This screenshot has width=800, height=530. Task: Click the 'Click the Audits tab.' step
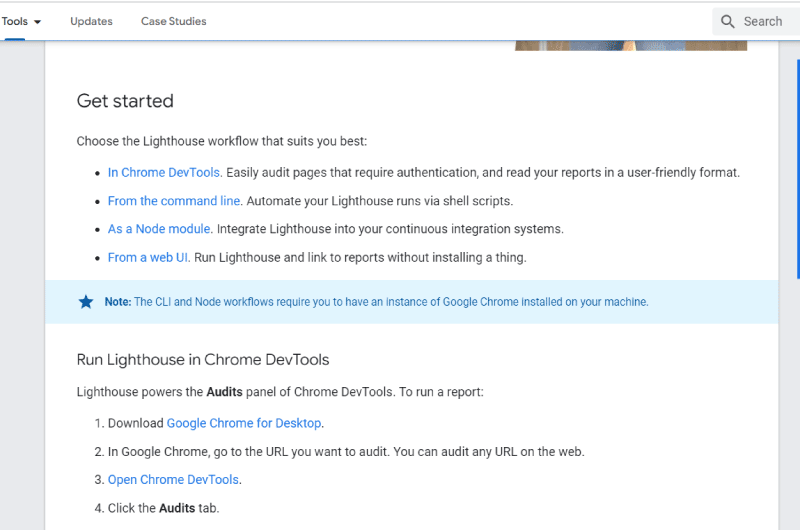click(163, 508)
